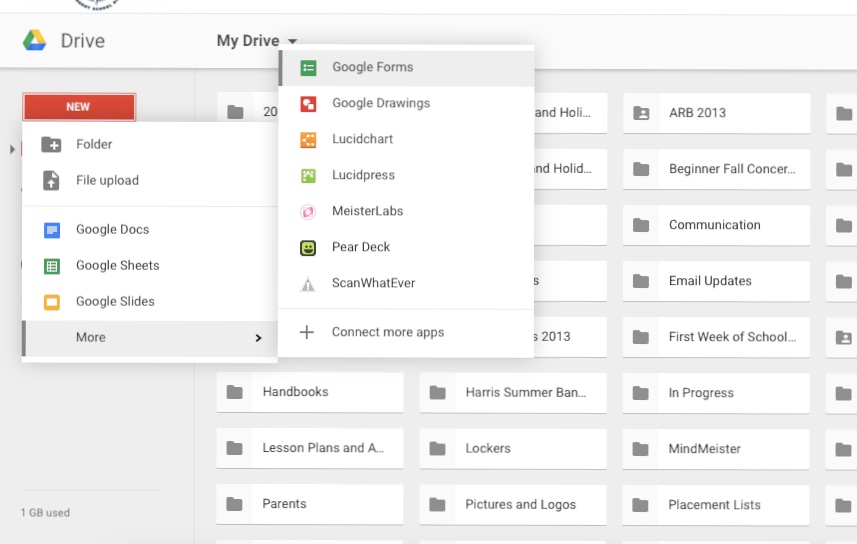Click the Lucidchart icon
Viewport: 857px width, 544px height.
point(308,140)
